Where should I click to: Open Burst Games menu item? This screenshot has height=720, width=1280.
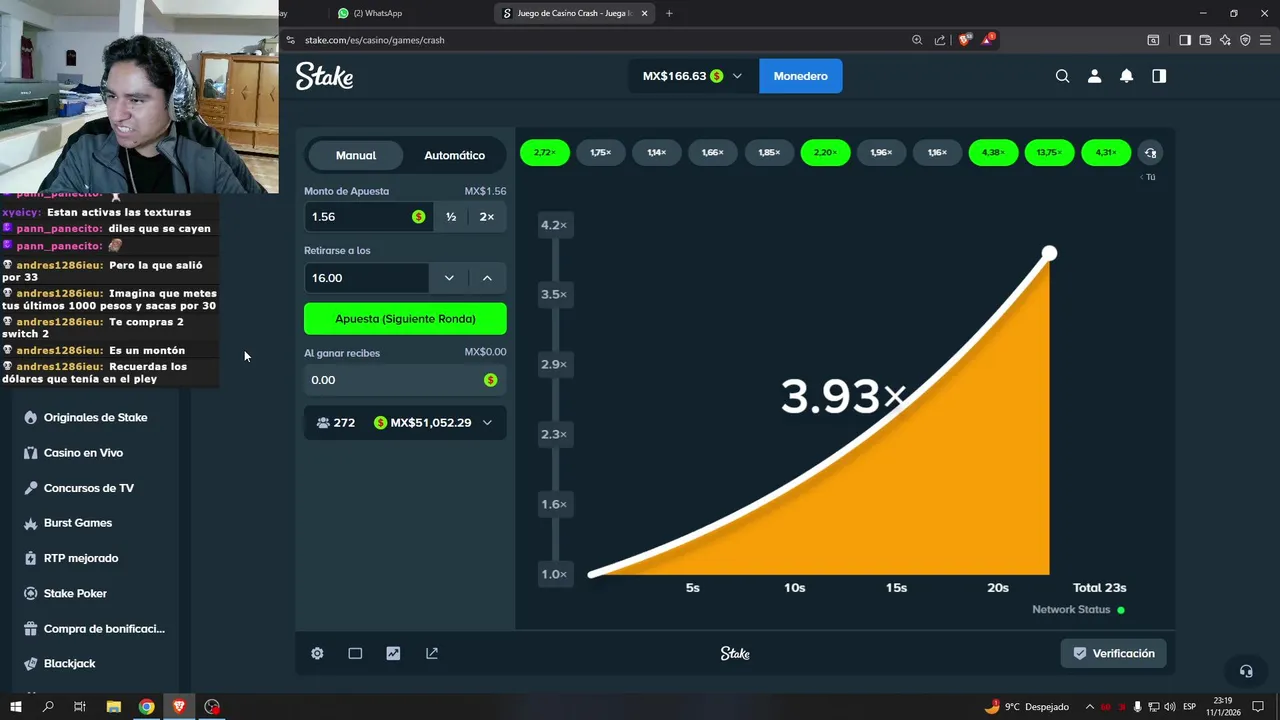click(77, 523)
